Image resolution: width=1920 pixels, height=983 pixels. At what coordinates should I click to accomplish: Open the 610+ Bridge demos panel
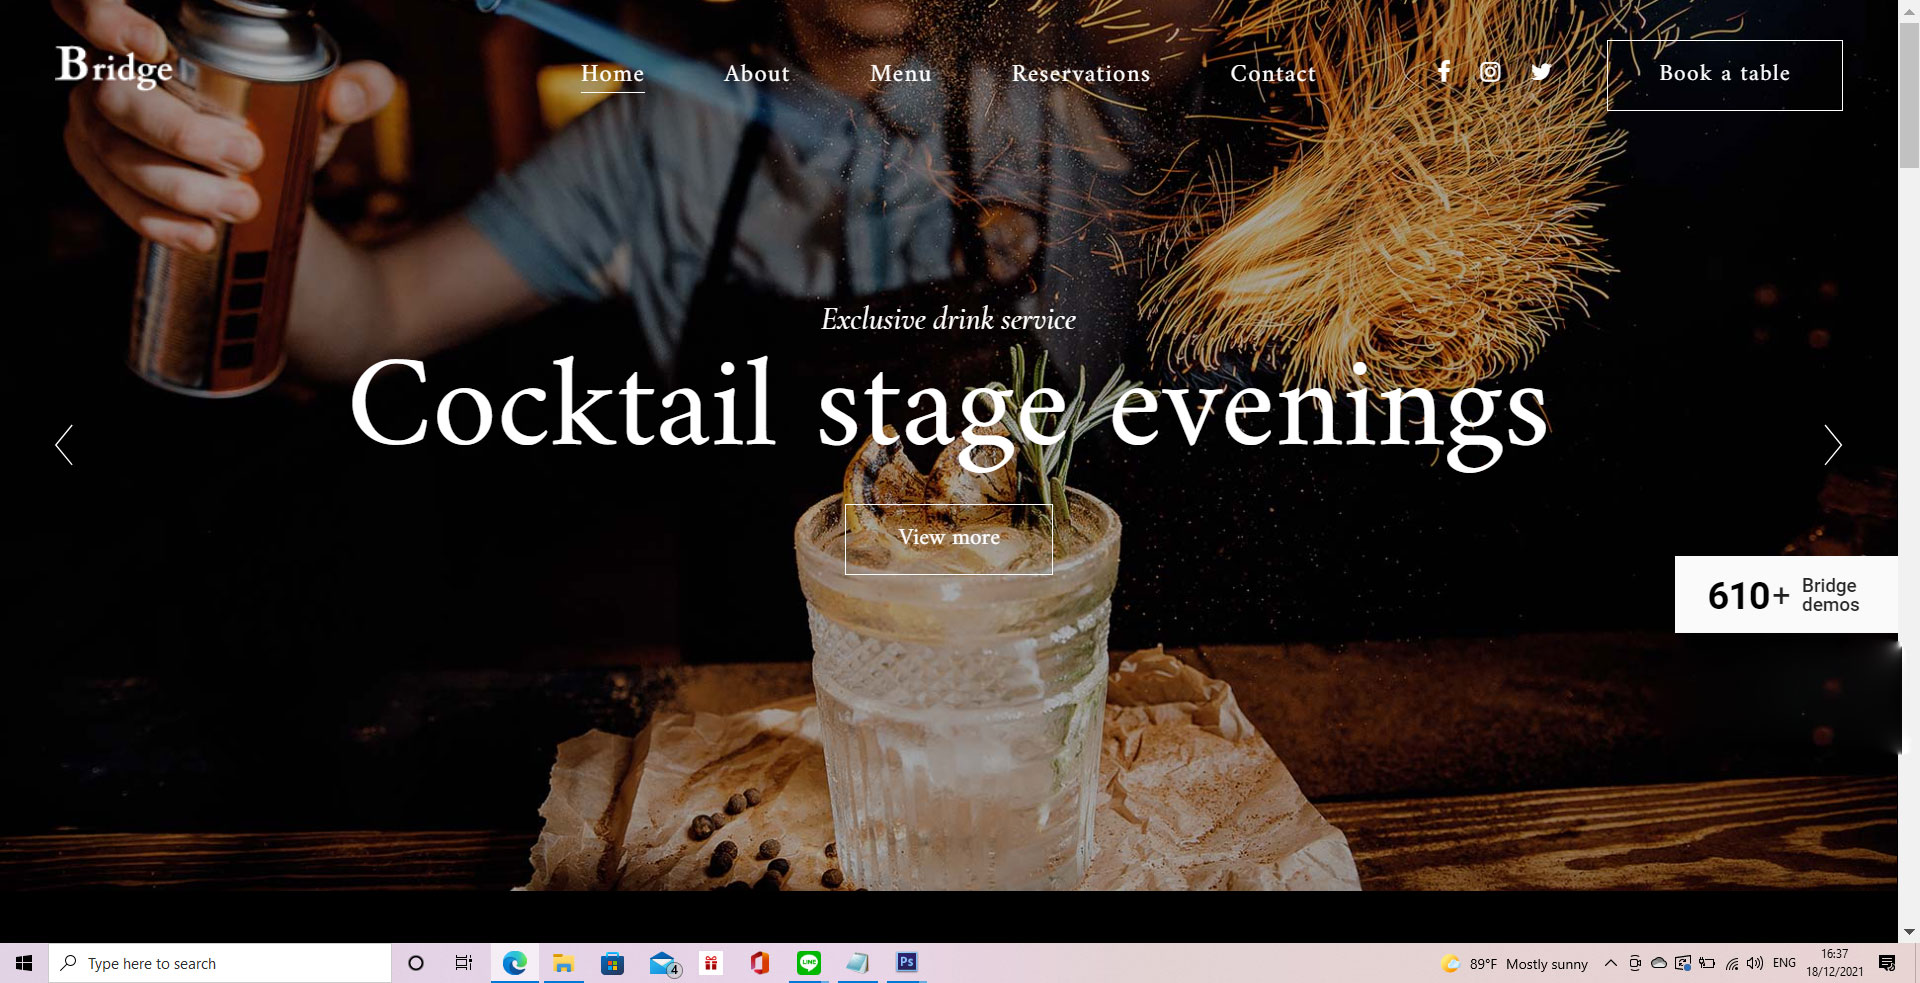(1786, 595)
